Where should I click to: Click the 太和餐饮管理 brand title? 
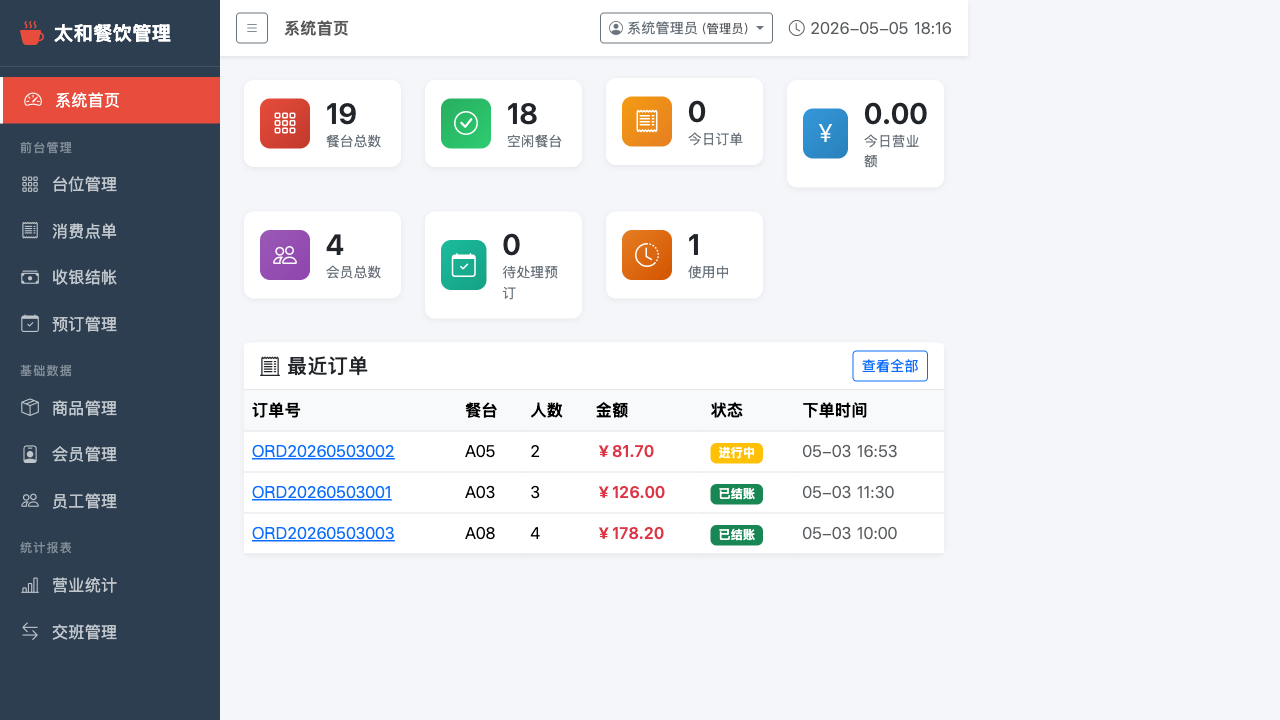[x=112, y=33]
